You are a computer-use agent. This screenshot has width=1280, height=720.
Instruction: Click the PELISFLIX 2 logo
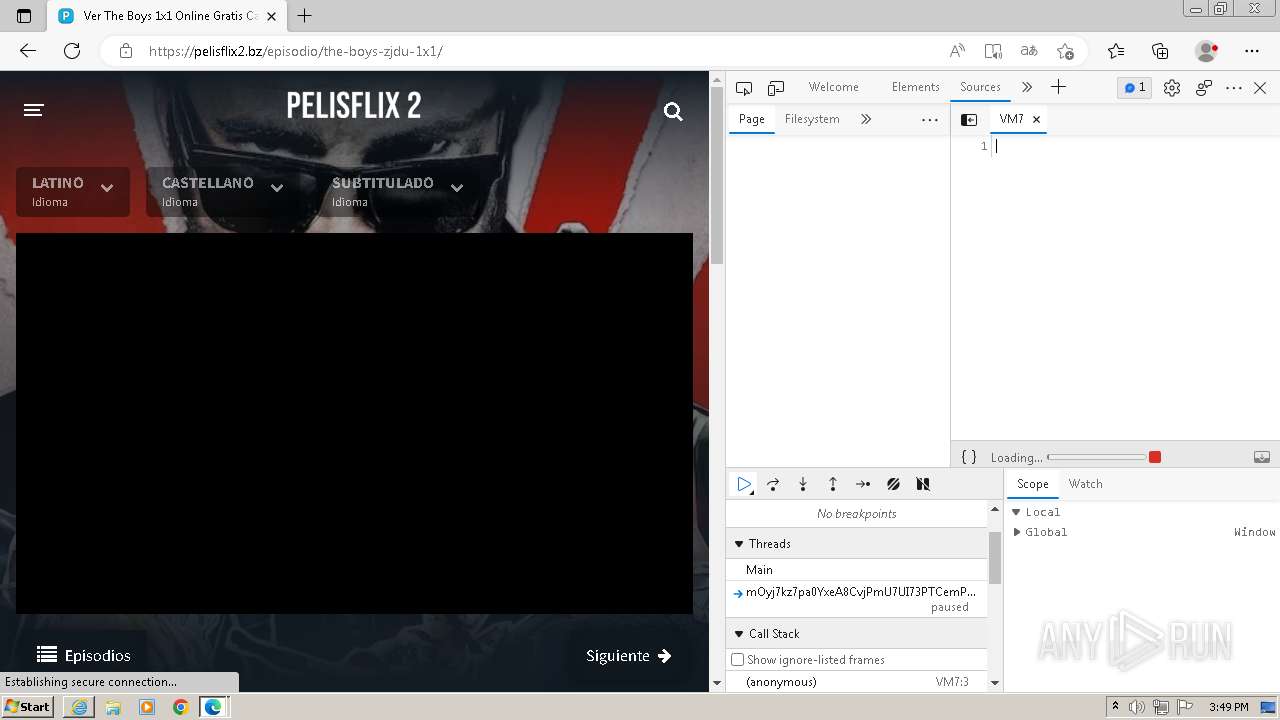[x=354, y=105]
